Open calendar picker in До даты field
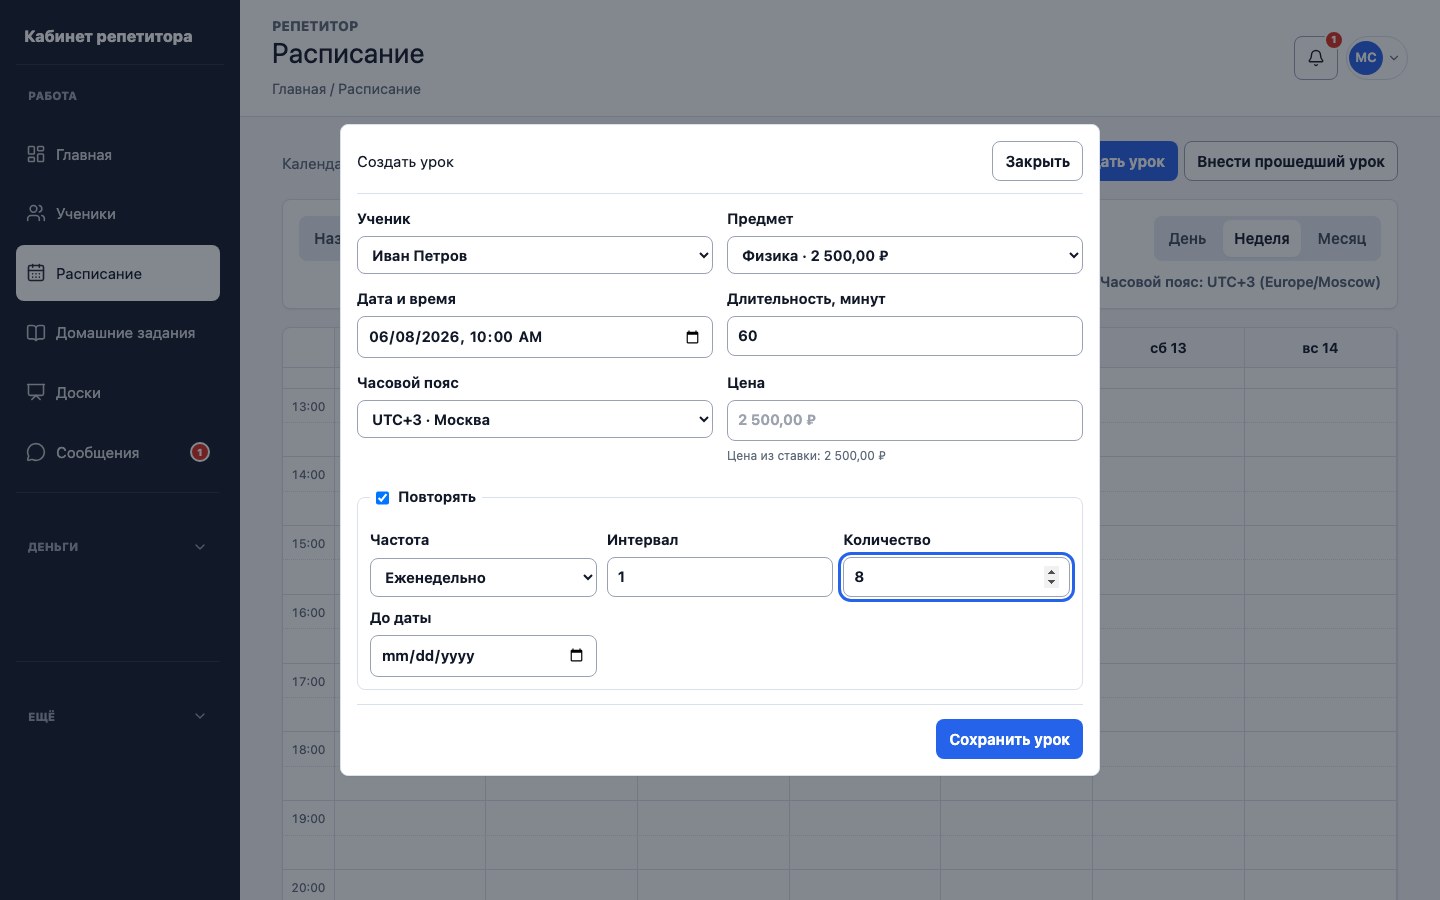 point(576,656)
